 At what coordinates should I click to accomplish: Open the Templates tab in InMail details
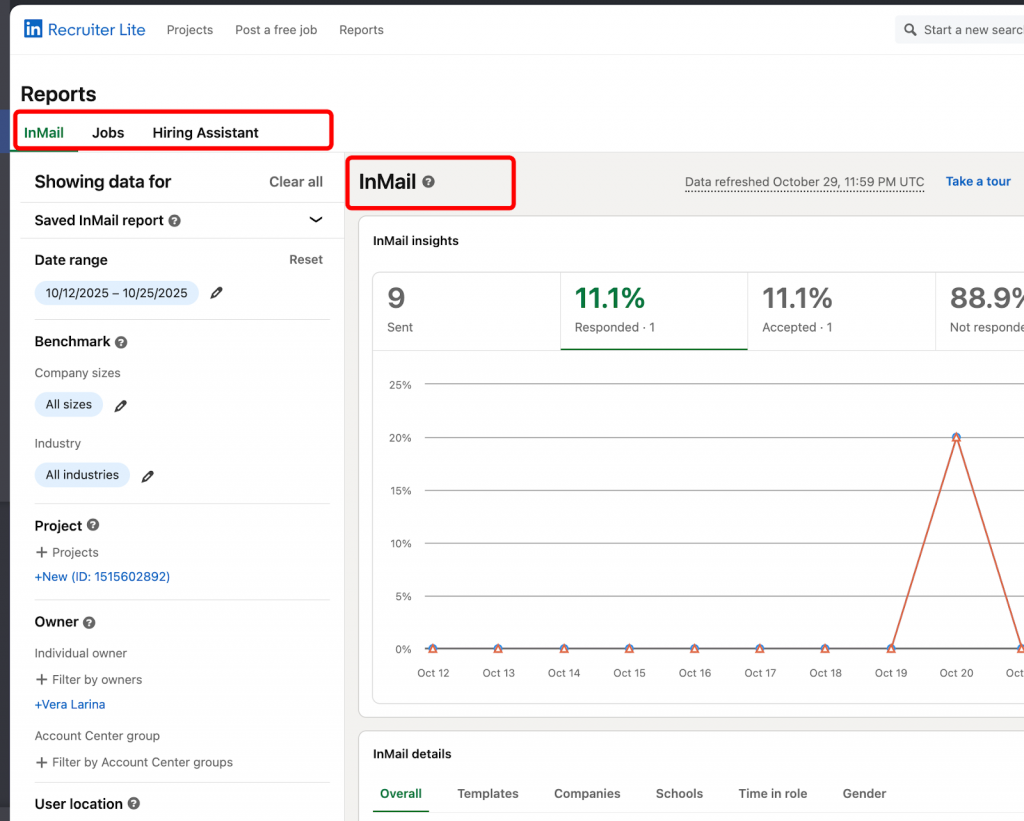488,793
